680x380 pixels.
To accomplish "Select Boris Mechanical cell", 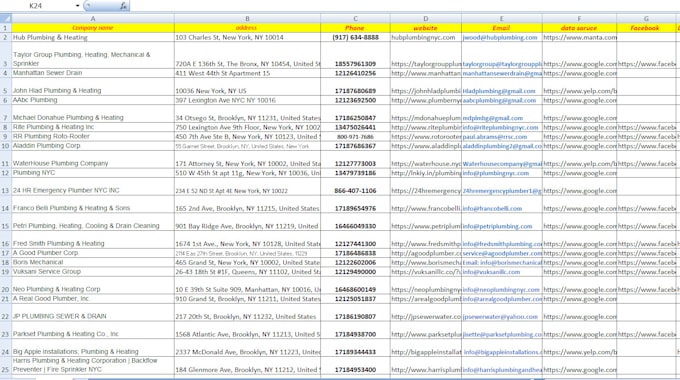I will [93, 262].
